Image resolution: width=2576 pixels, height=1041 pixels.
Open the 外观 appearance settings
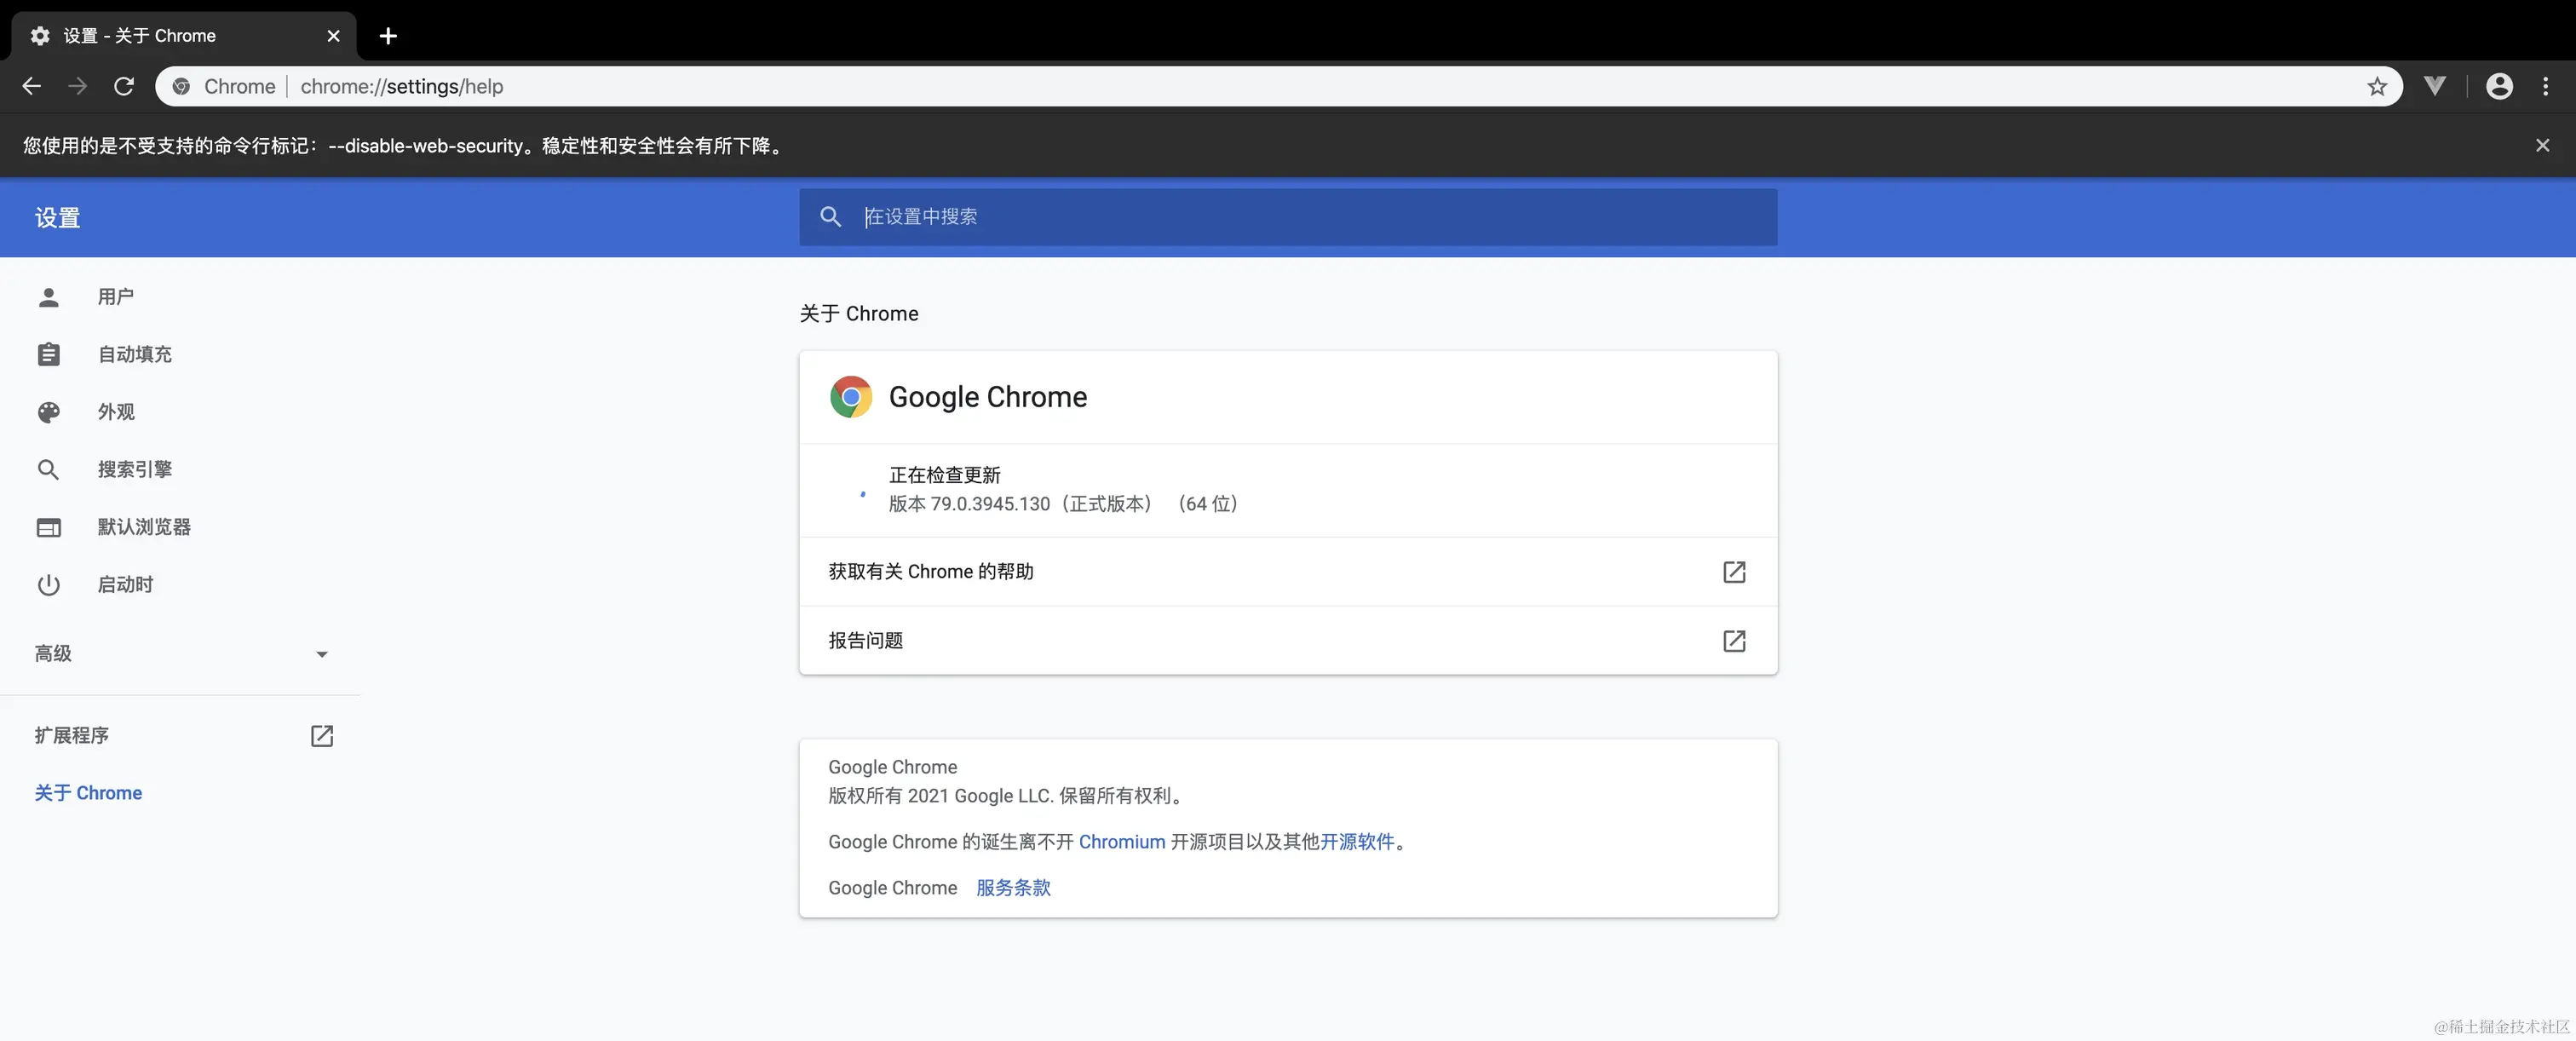pyautogui.click(x=115, y=411)
